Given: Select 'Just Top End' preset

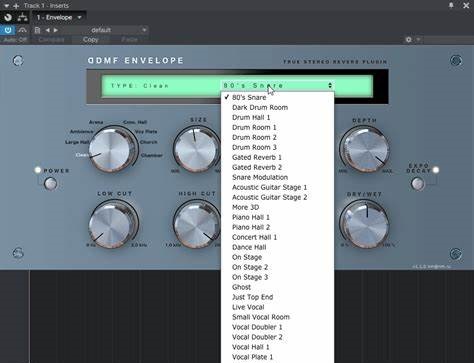Looking at the screenshot, I should pos(277,297).
